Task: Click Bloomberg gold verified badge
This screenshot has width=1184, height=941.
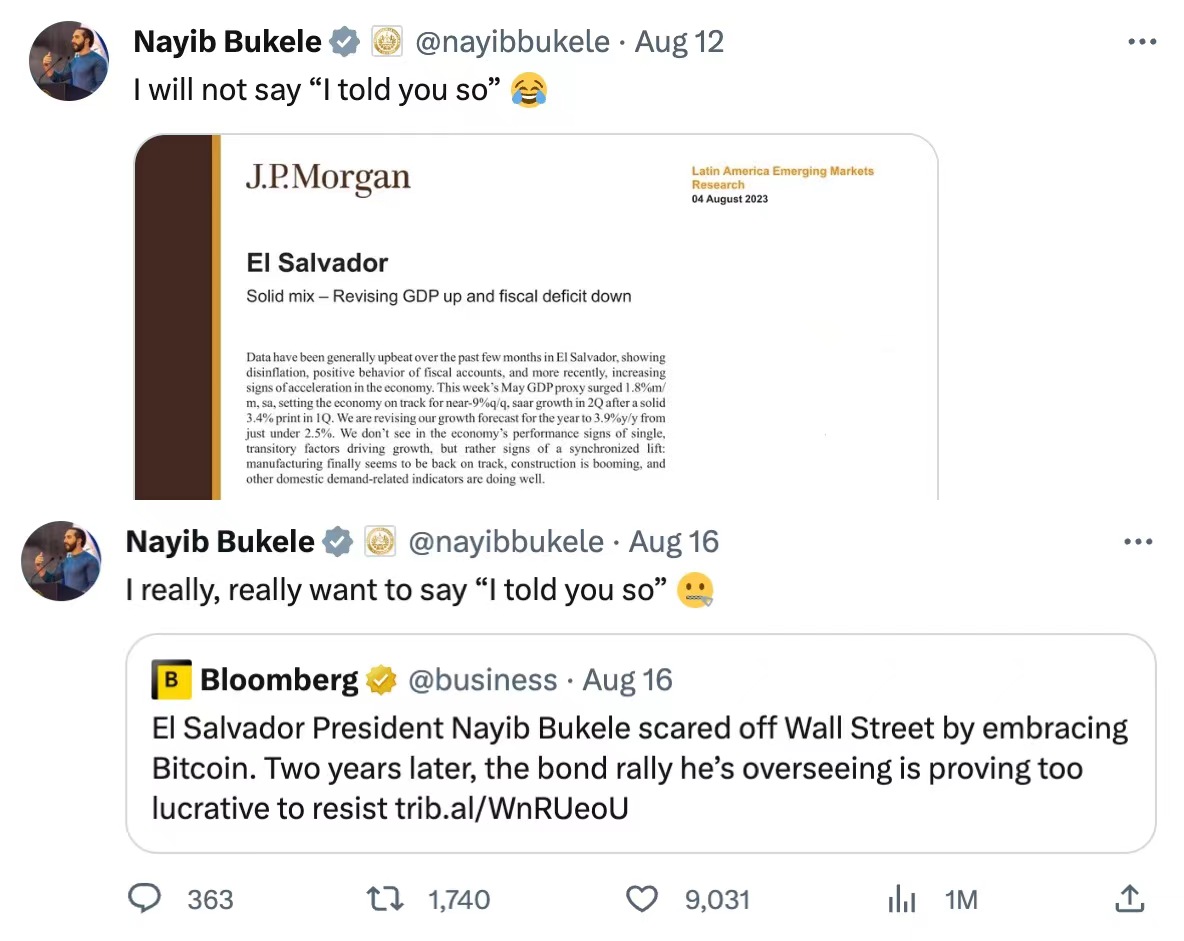Action: tap(380, 680)
